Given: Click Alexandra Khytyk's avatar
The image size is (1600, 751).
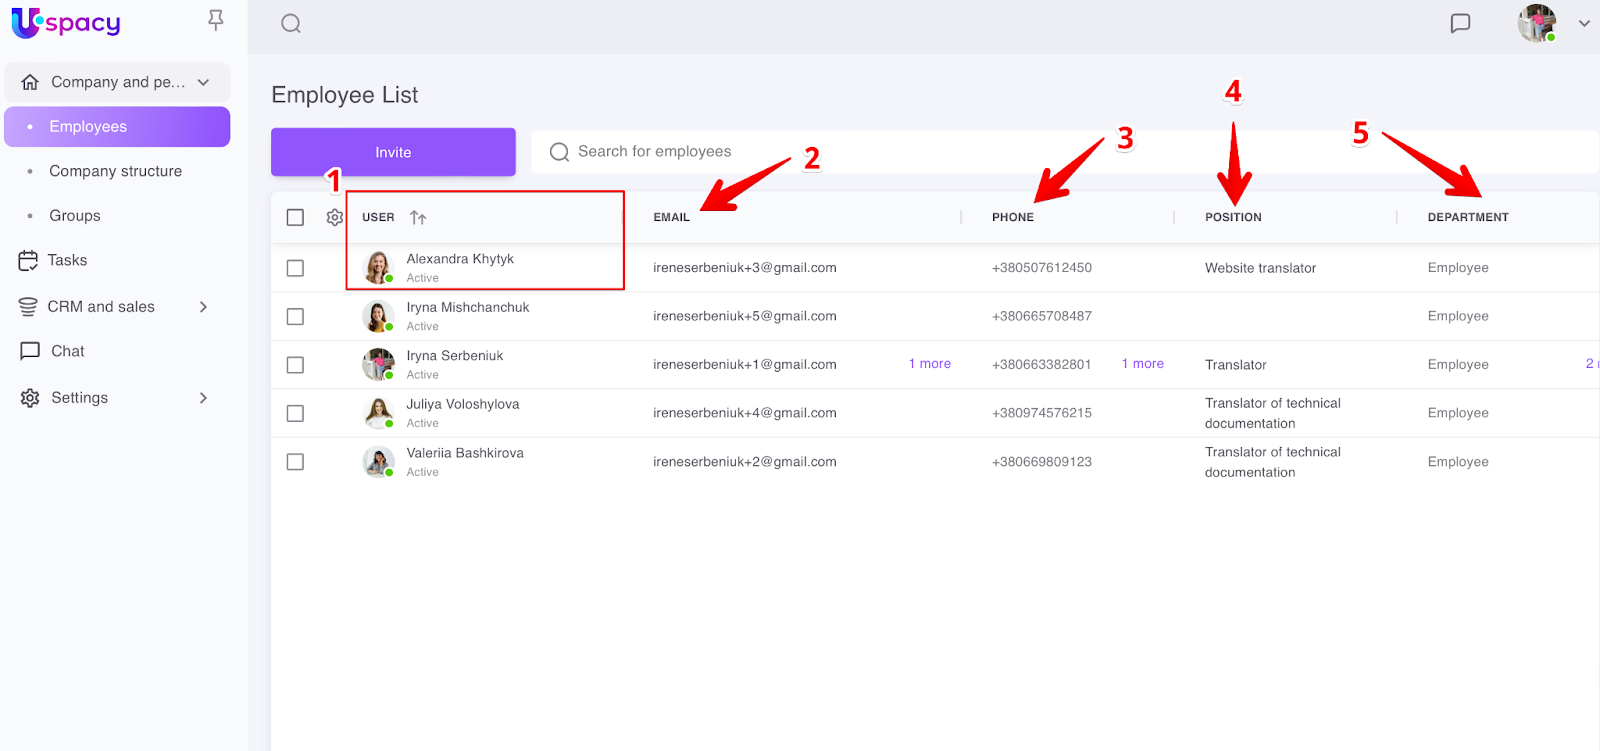Looking at the screenshot, I should point(377,268).
